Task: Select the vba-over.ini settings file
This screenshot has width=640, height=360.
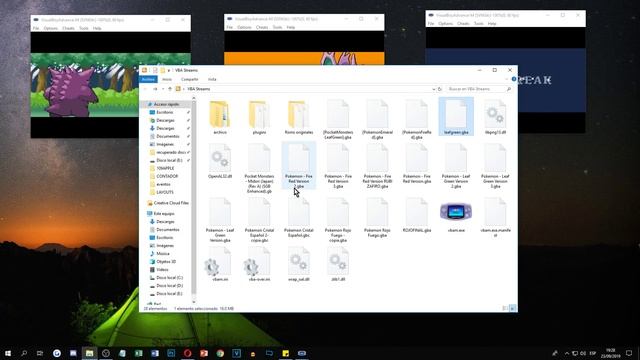Action: point(259,264)
